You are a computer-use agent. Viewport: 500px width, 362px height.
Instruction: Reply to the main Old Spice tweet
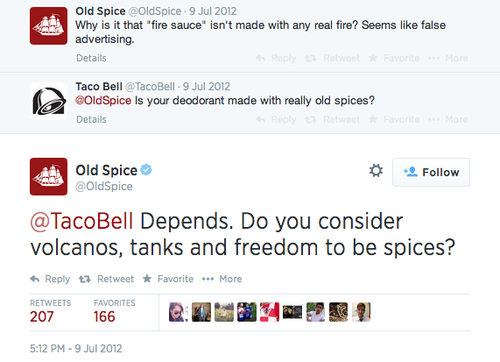[x=50, y=279]
